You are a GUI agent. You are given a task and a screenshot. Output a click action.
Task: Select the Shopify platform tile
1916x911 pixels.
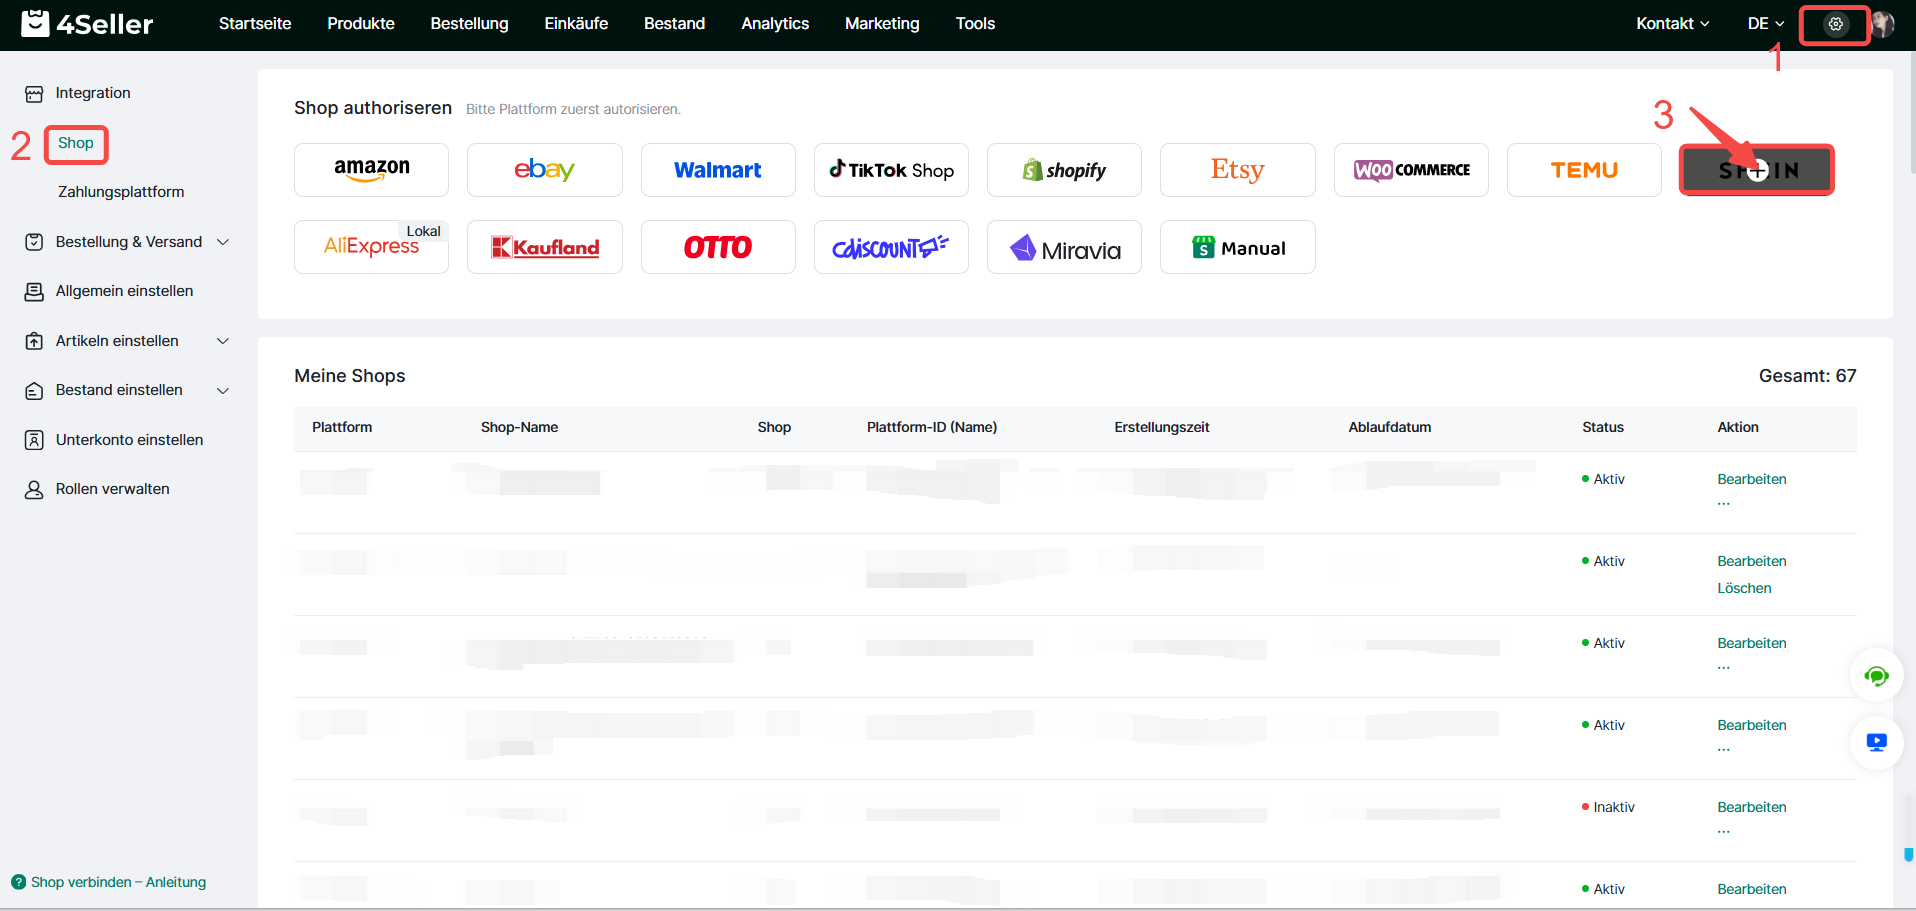[1064, 170]
